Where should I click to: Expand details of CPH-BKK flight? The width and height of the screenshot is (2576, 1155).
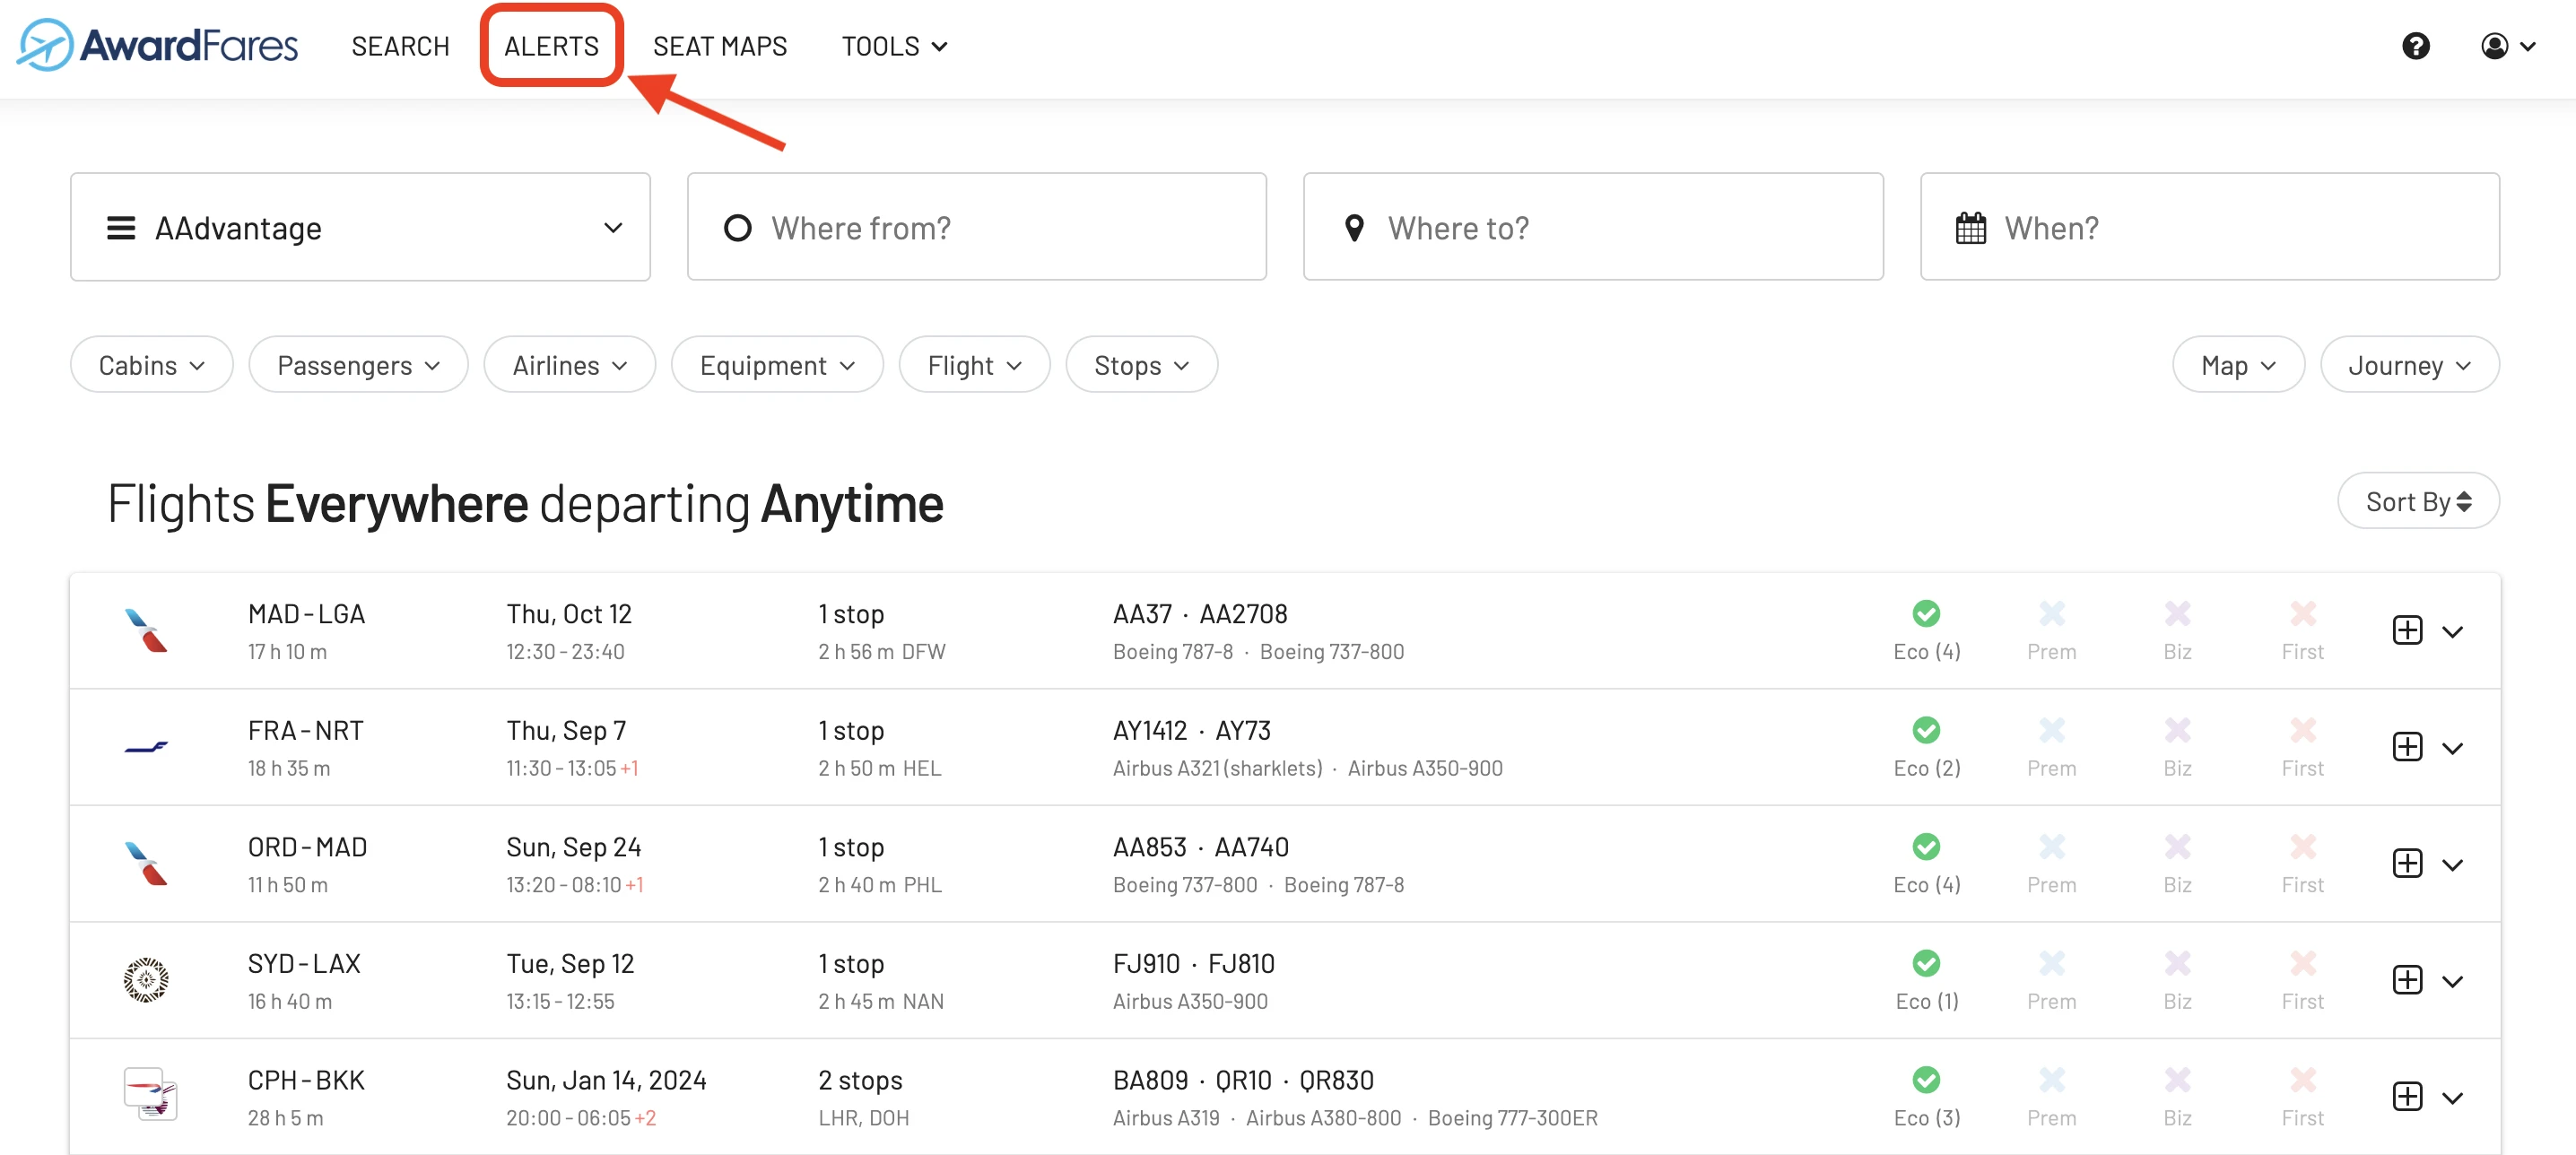(x=2452, y=1098)
